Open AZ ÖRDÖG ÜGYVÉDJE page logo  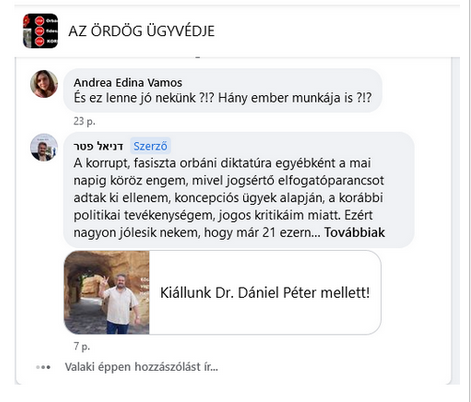(x=40, y=31)
